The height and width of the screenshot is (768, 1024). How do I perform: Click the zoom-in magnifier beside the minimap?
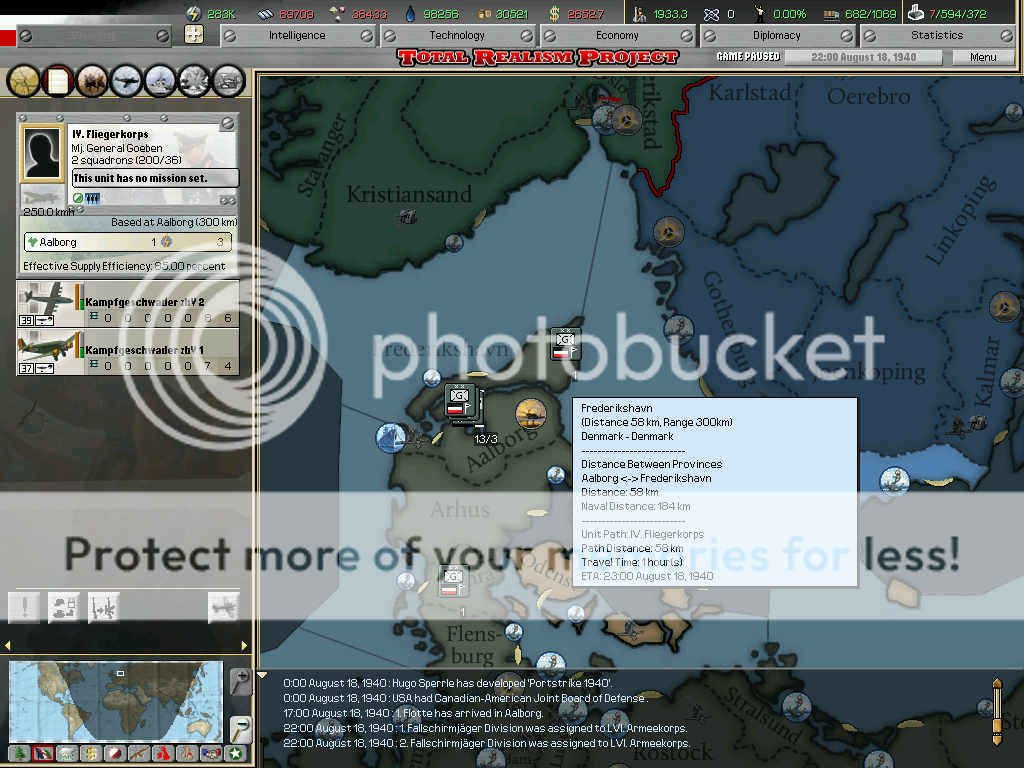pyautogui.click(x=240, y=683)
